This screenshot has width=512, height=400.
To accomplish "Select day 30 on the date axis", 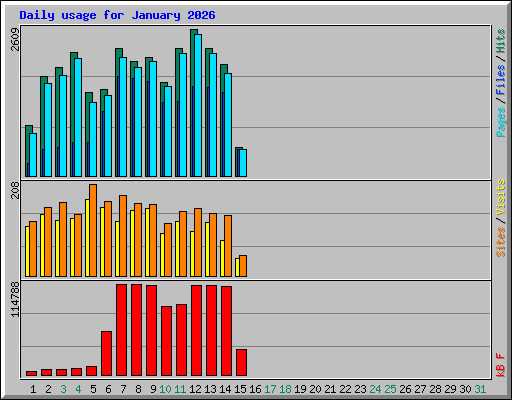I will 465,389.
